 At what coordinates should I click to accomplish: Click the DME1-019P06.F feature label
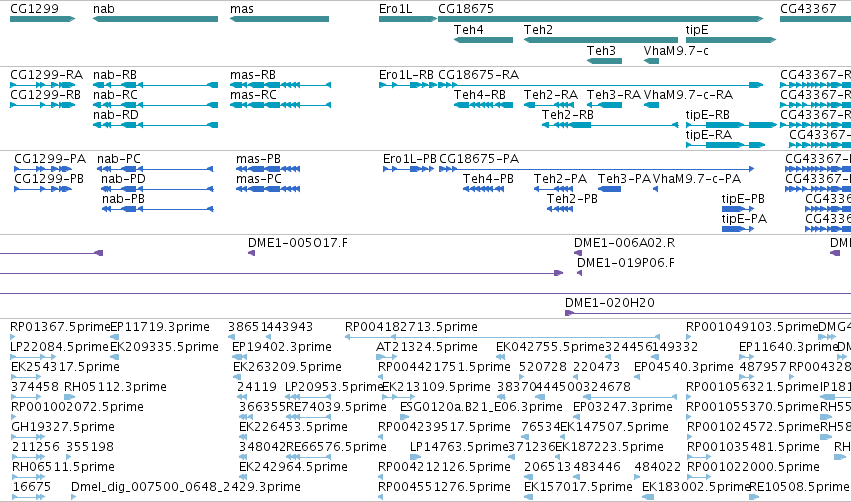click(626, 263)
